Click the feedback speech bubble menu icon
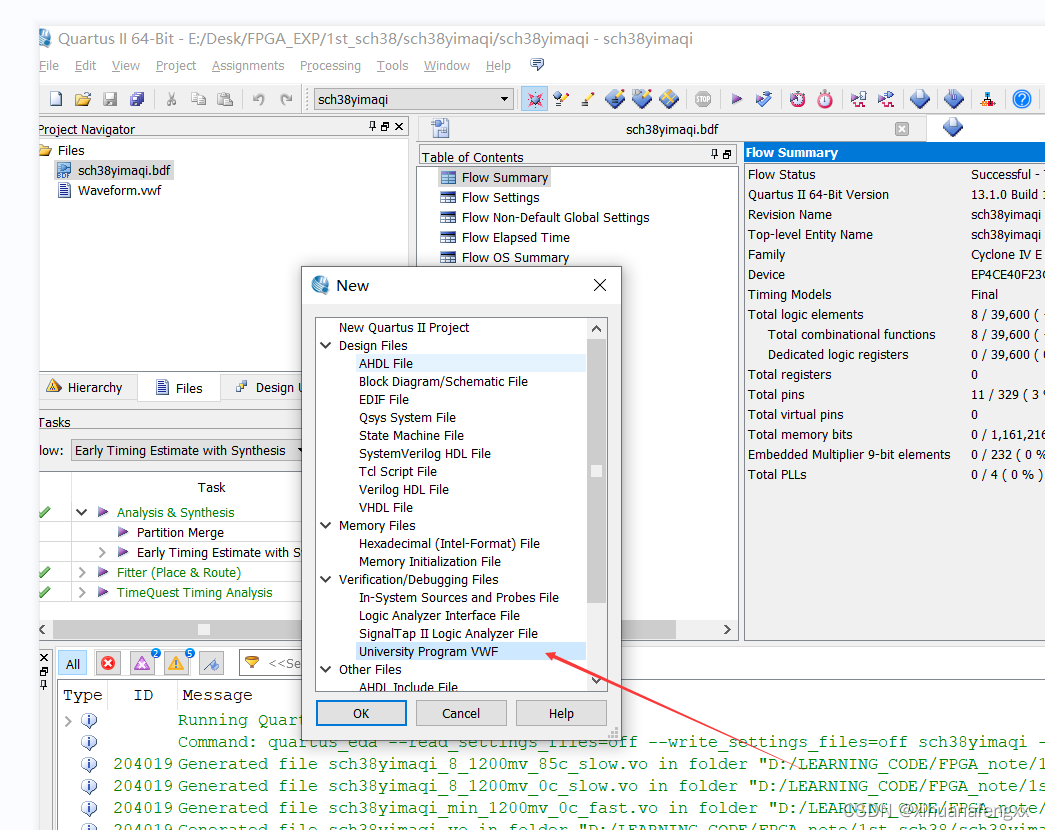Image resolution: width=1045 pixels, height=830 pixels. 536,65
